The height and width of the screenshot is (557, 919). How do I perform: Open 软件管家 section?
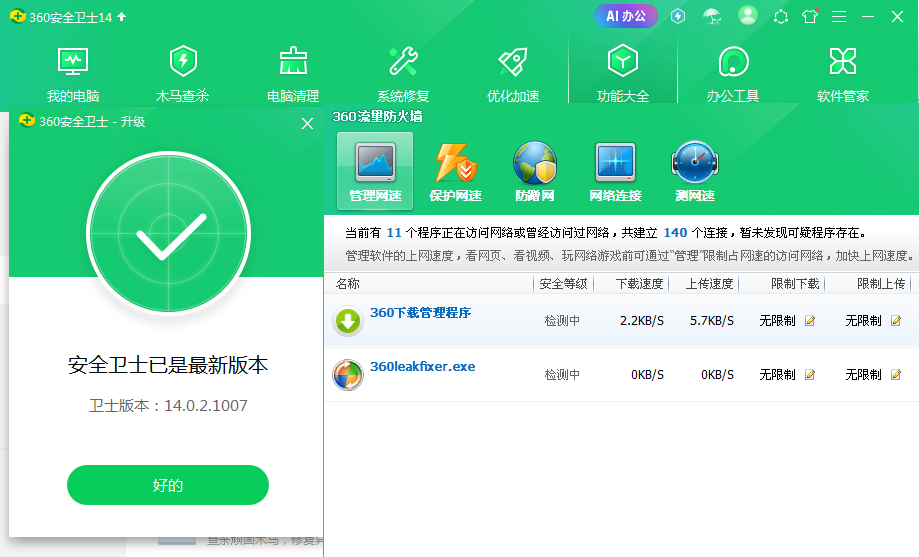coord(843,74)
